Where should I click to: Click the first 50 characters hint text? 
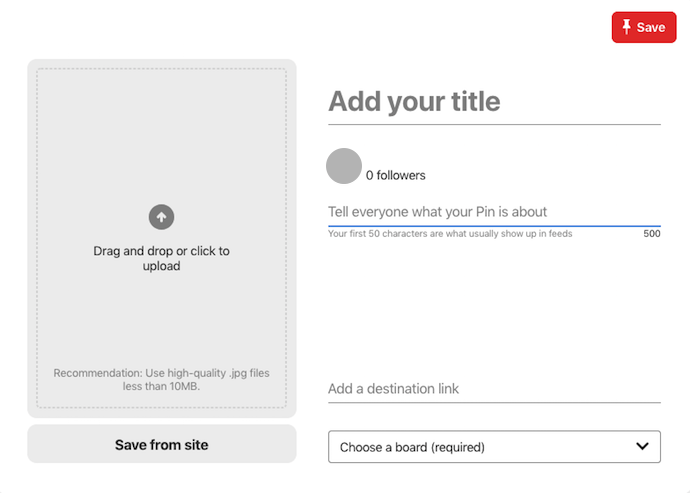coord(450,233)
